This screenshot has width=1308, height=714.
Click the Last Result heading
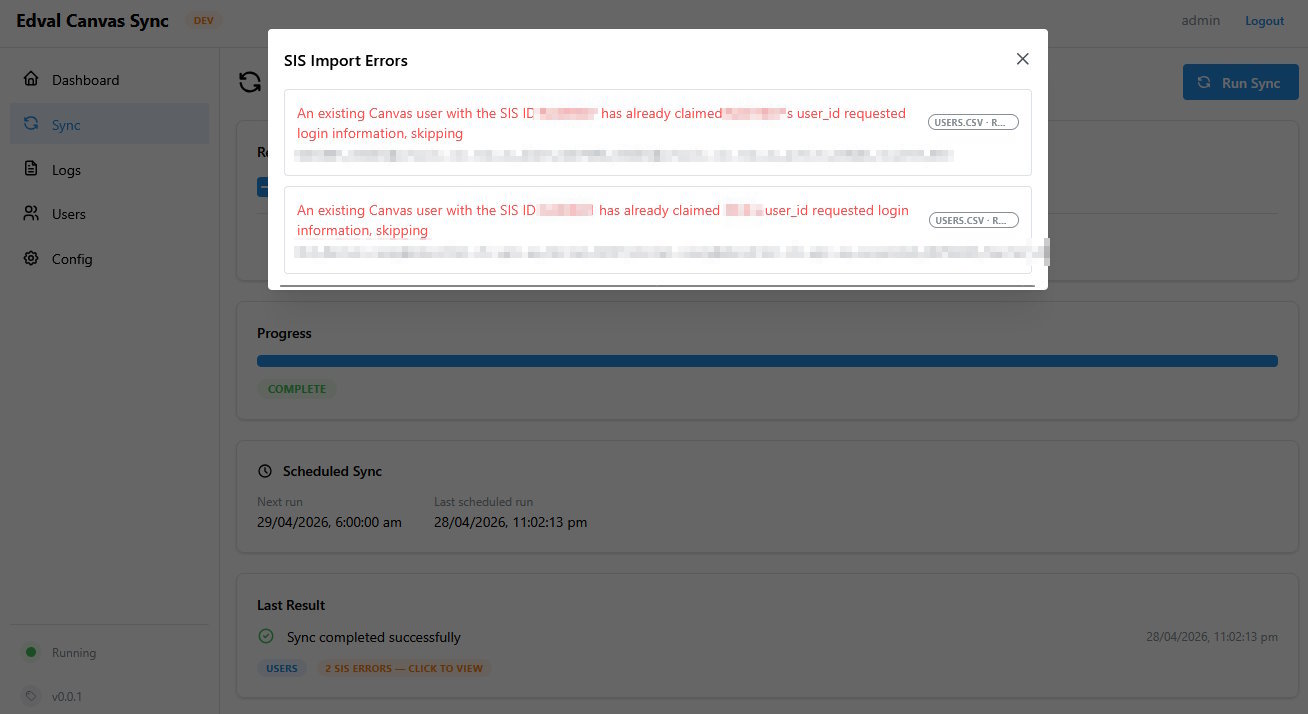coord(291,605)
